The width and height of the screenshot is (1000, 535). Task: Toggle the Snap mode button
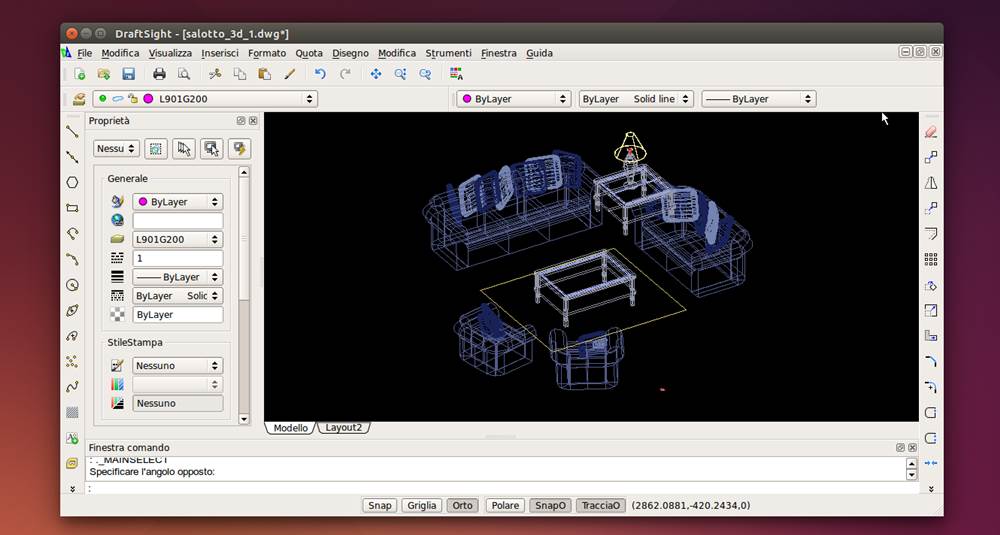380,505
